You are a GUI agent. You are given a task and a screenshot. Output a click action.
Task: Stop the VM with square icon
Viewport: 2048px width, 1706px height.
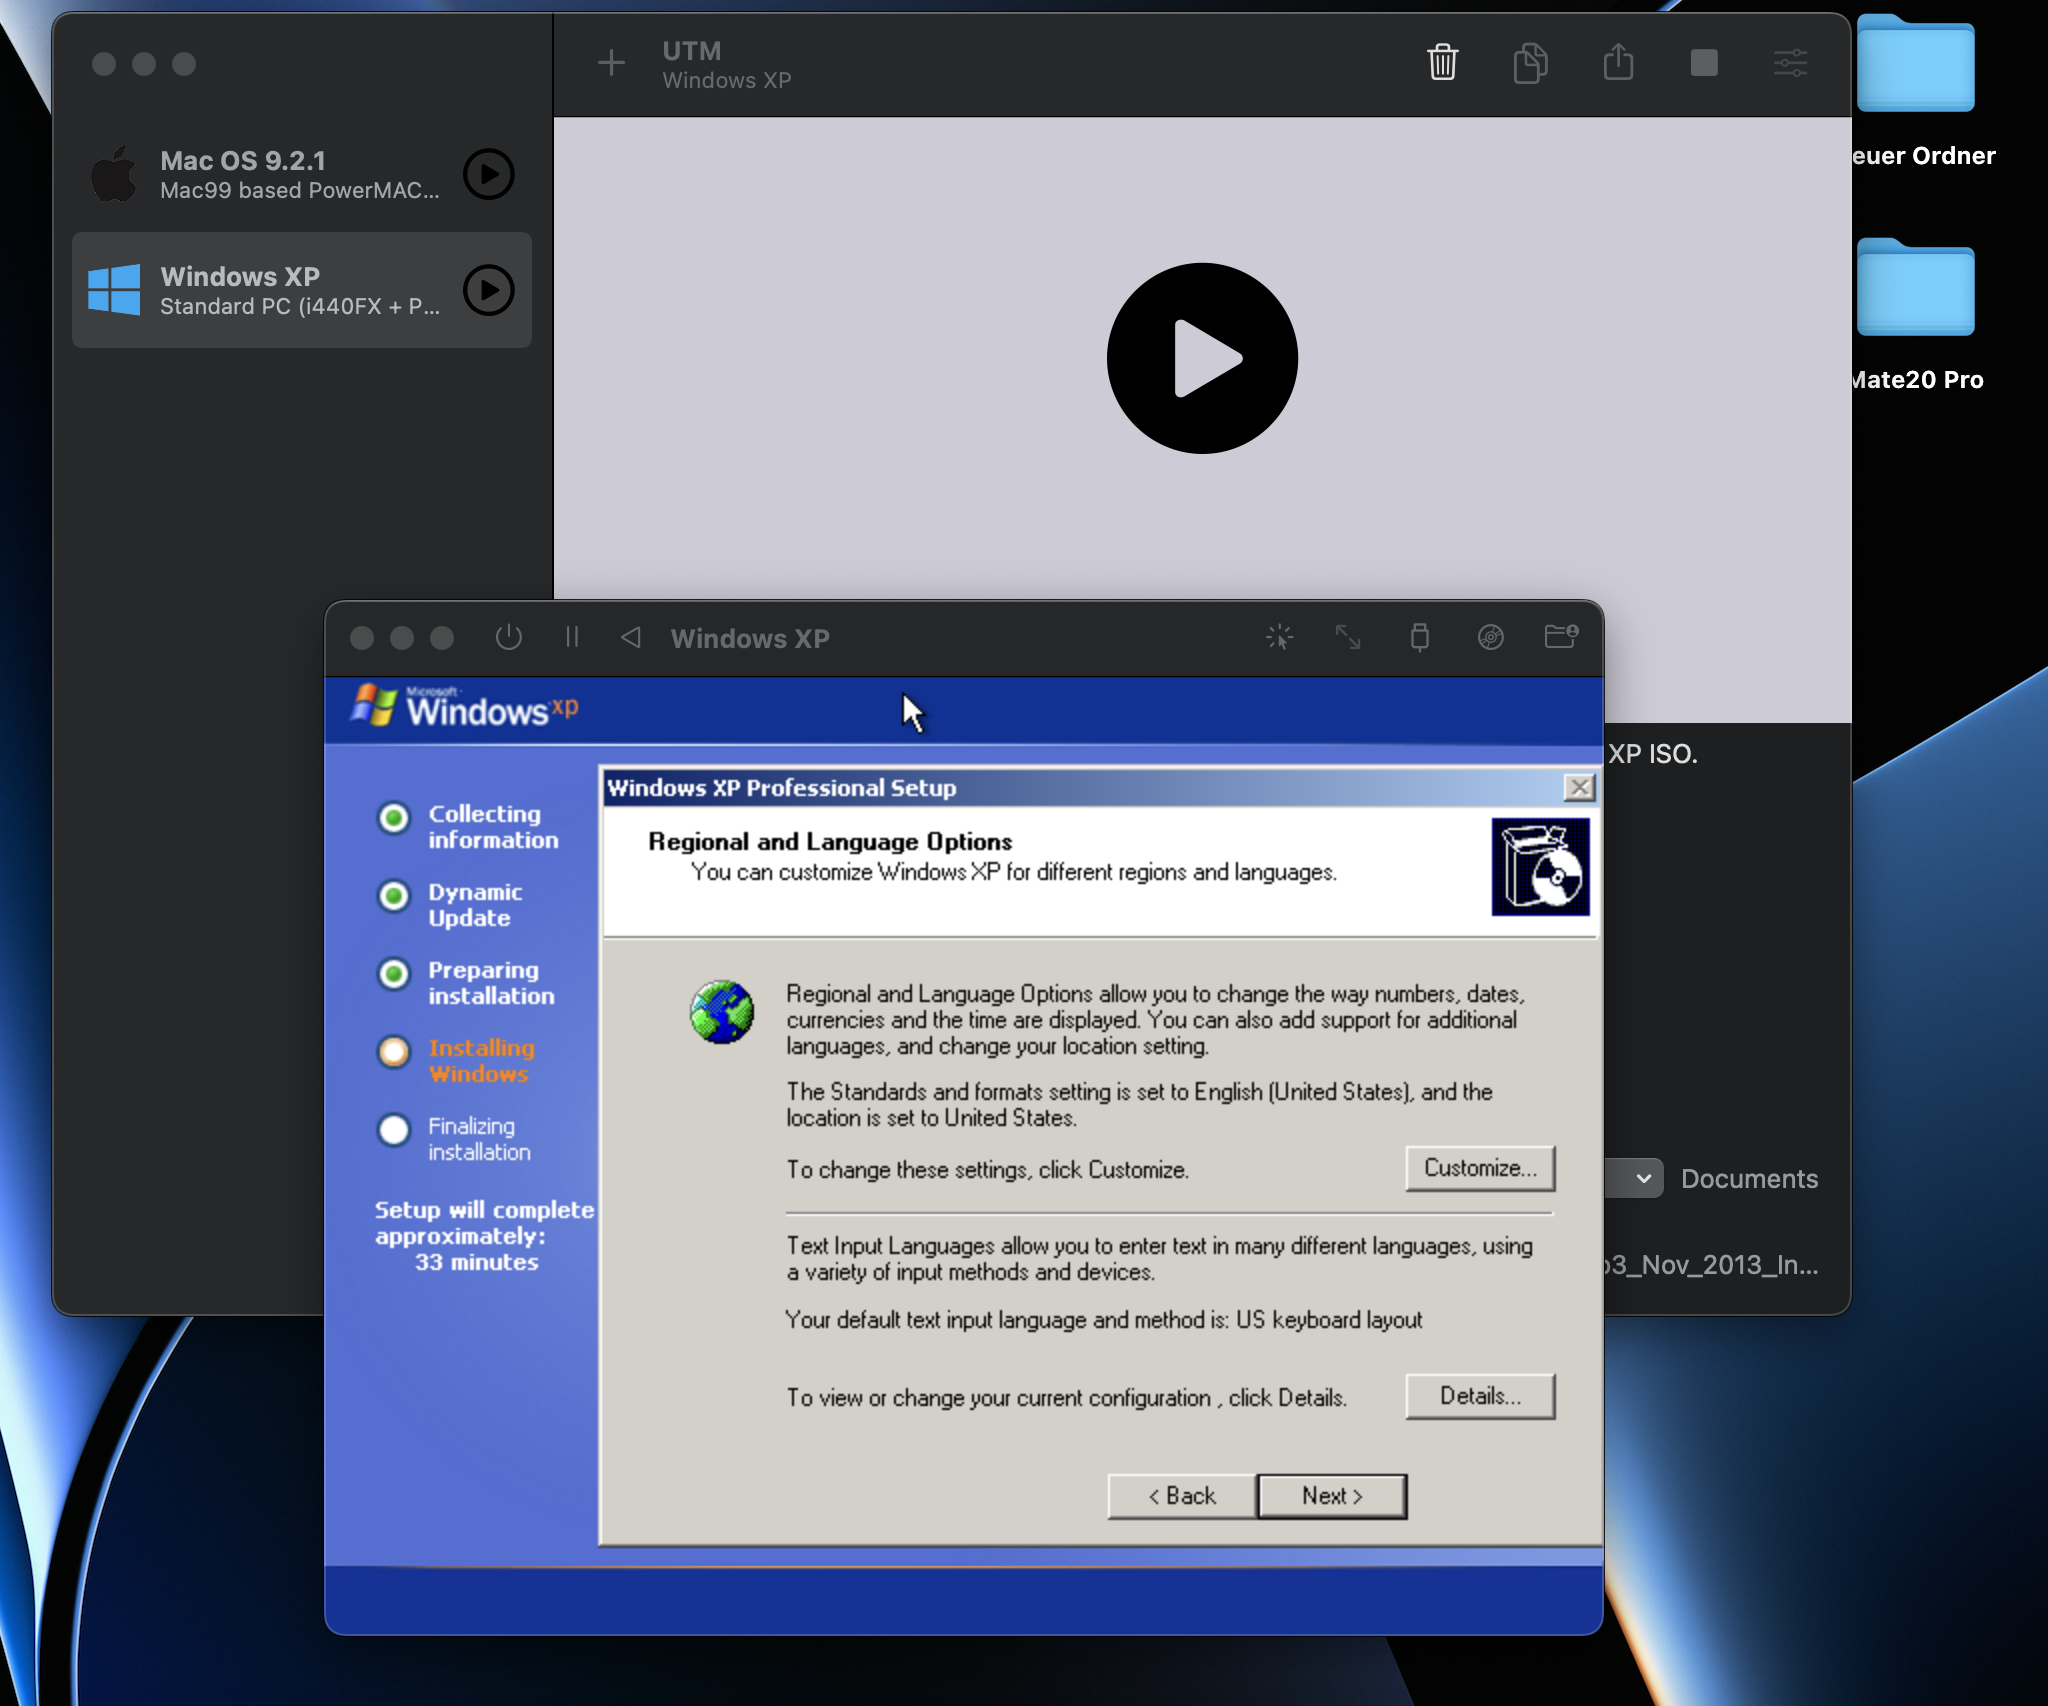coord(1704,63)
